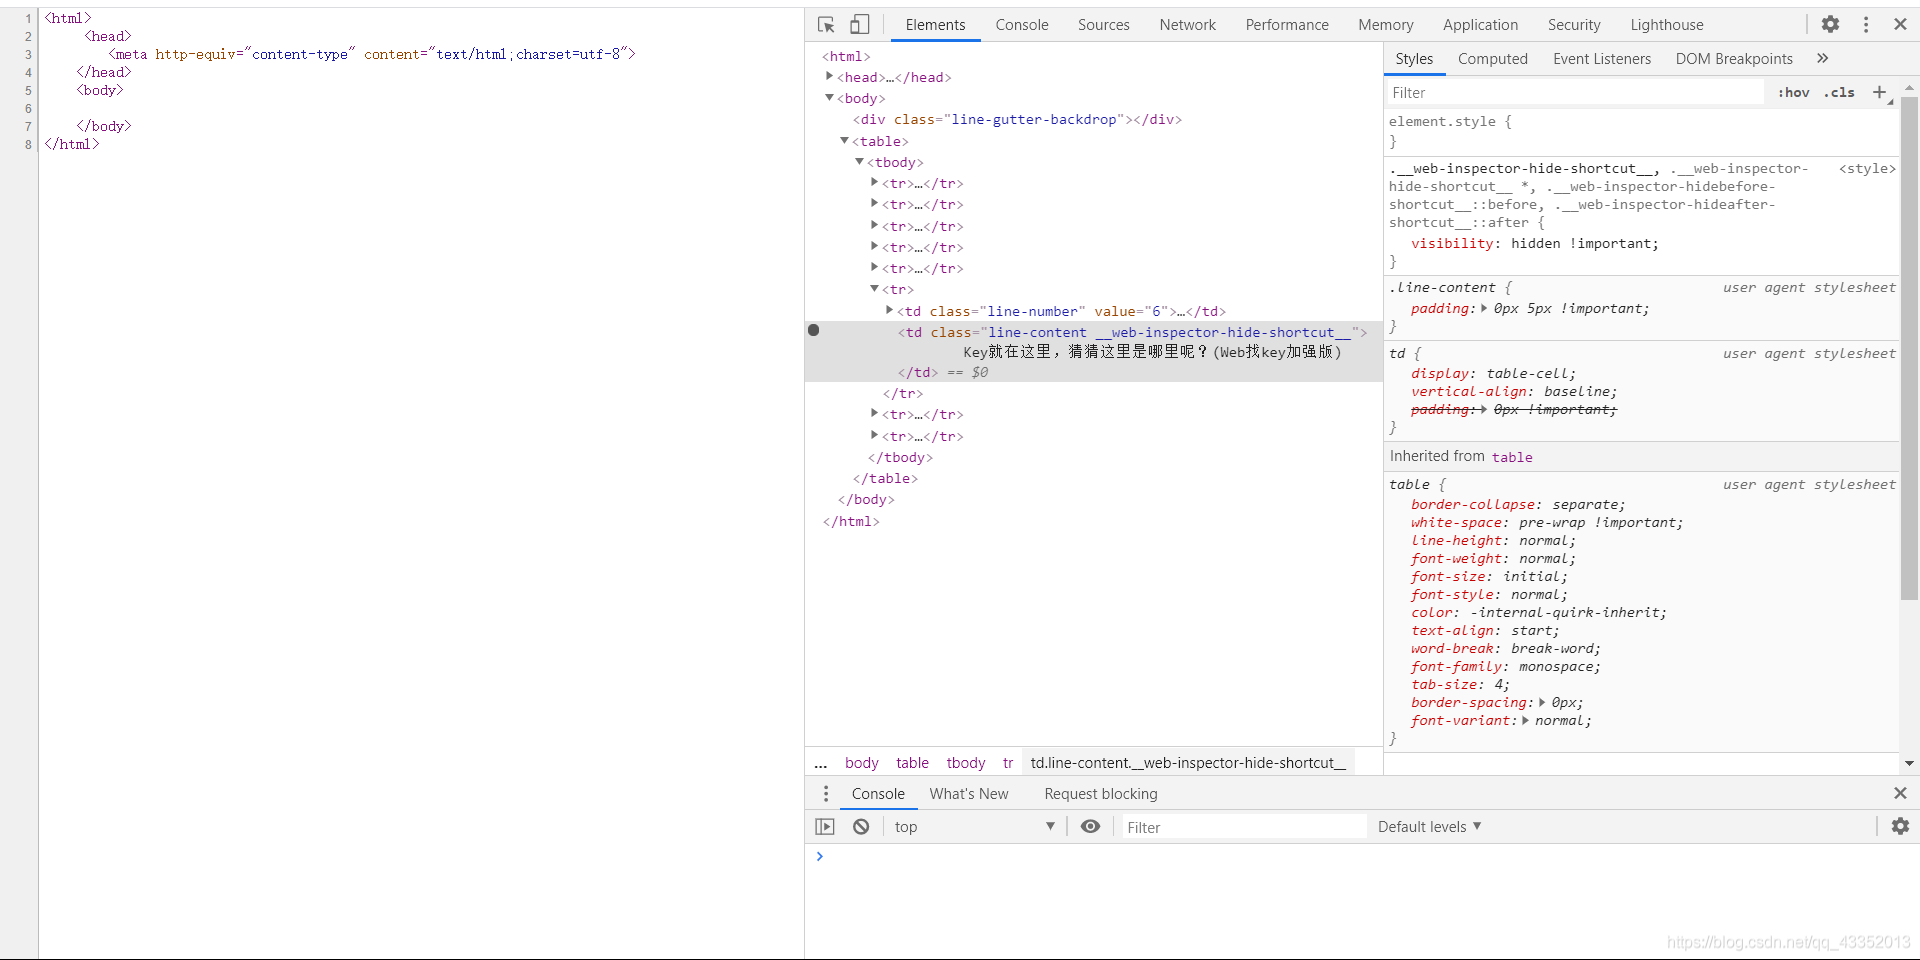Click the style source link
The width and height of the screenshot is (1920, 960).
click(1867, 168)
